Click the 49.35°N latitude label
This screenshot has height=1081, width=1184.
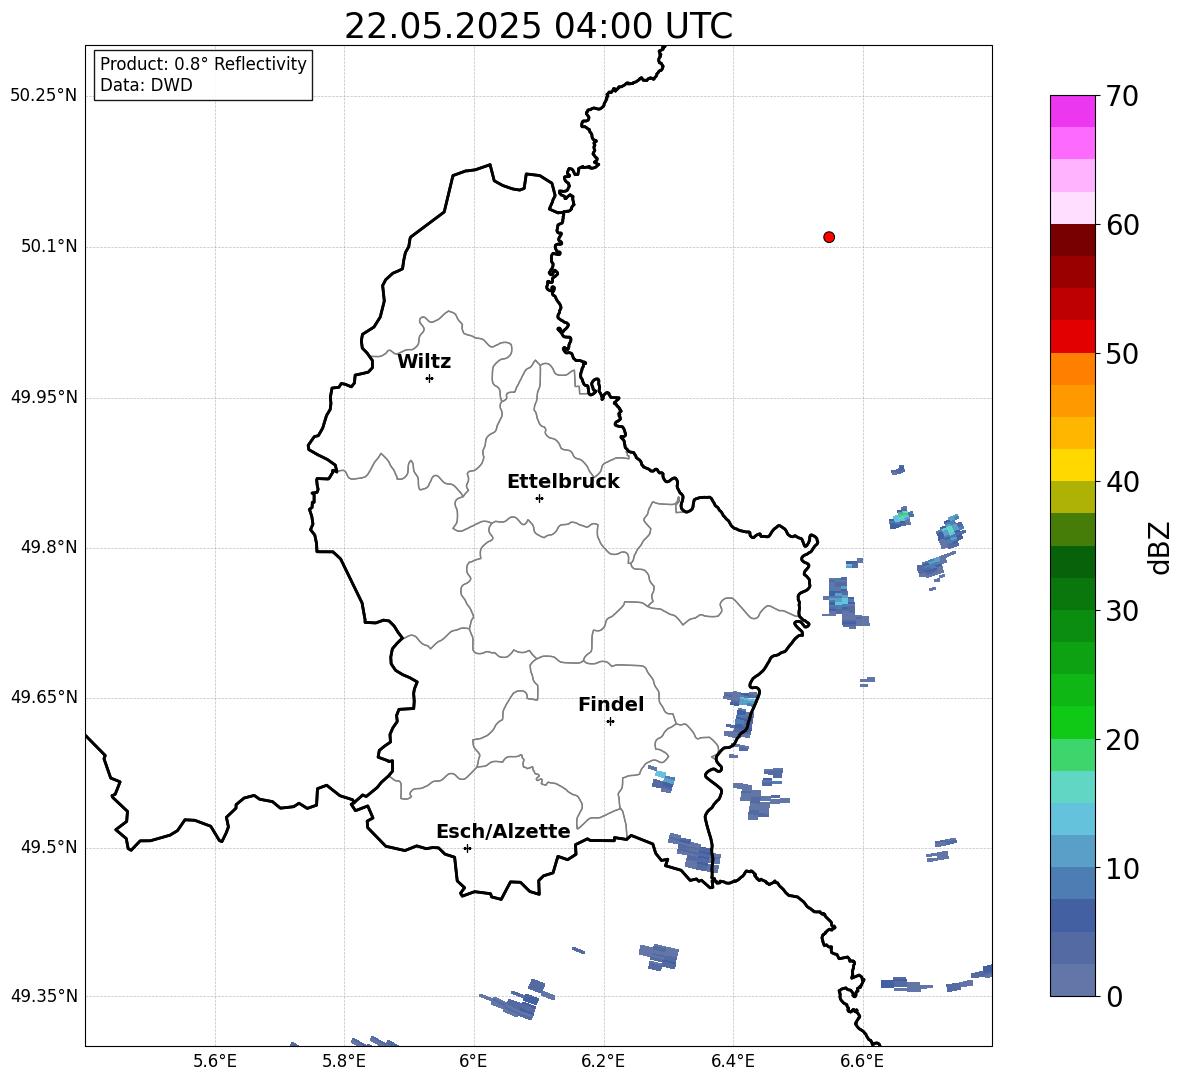tap(44, 996)
